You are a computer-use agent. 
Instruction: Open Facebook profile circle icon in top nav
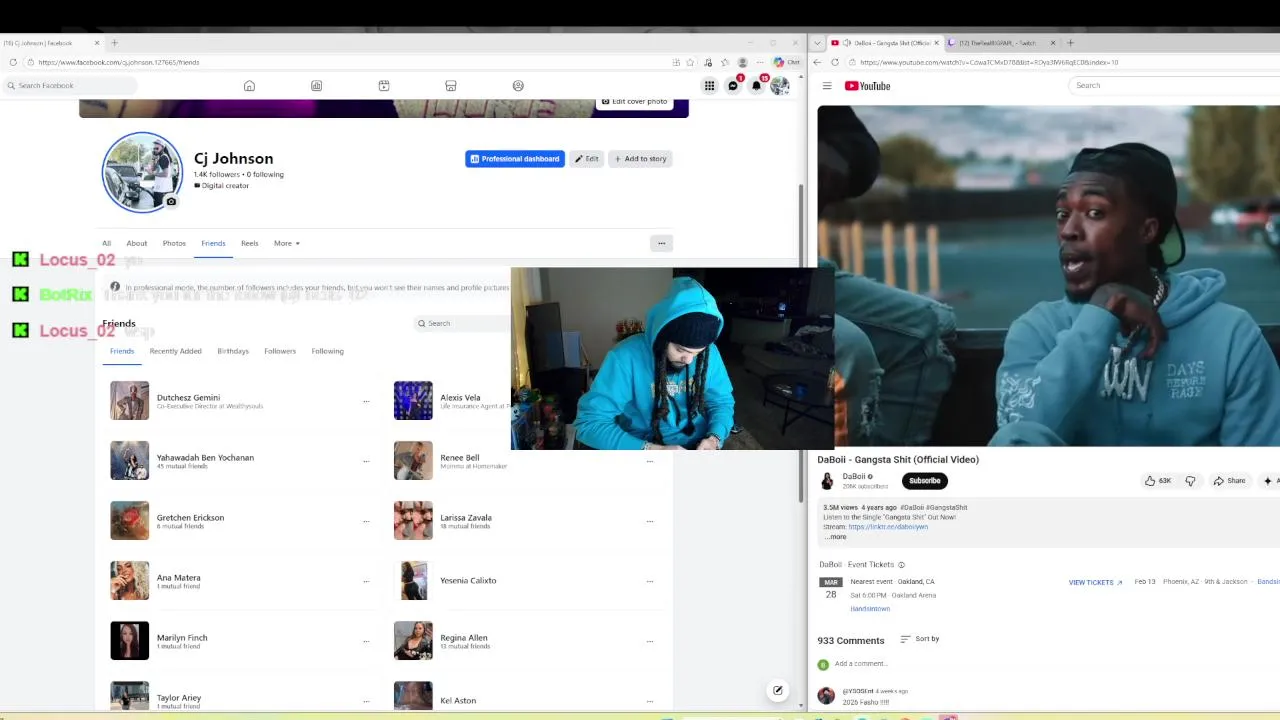point(518,86)
